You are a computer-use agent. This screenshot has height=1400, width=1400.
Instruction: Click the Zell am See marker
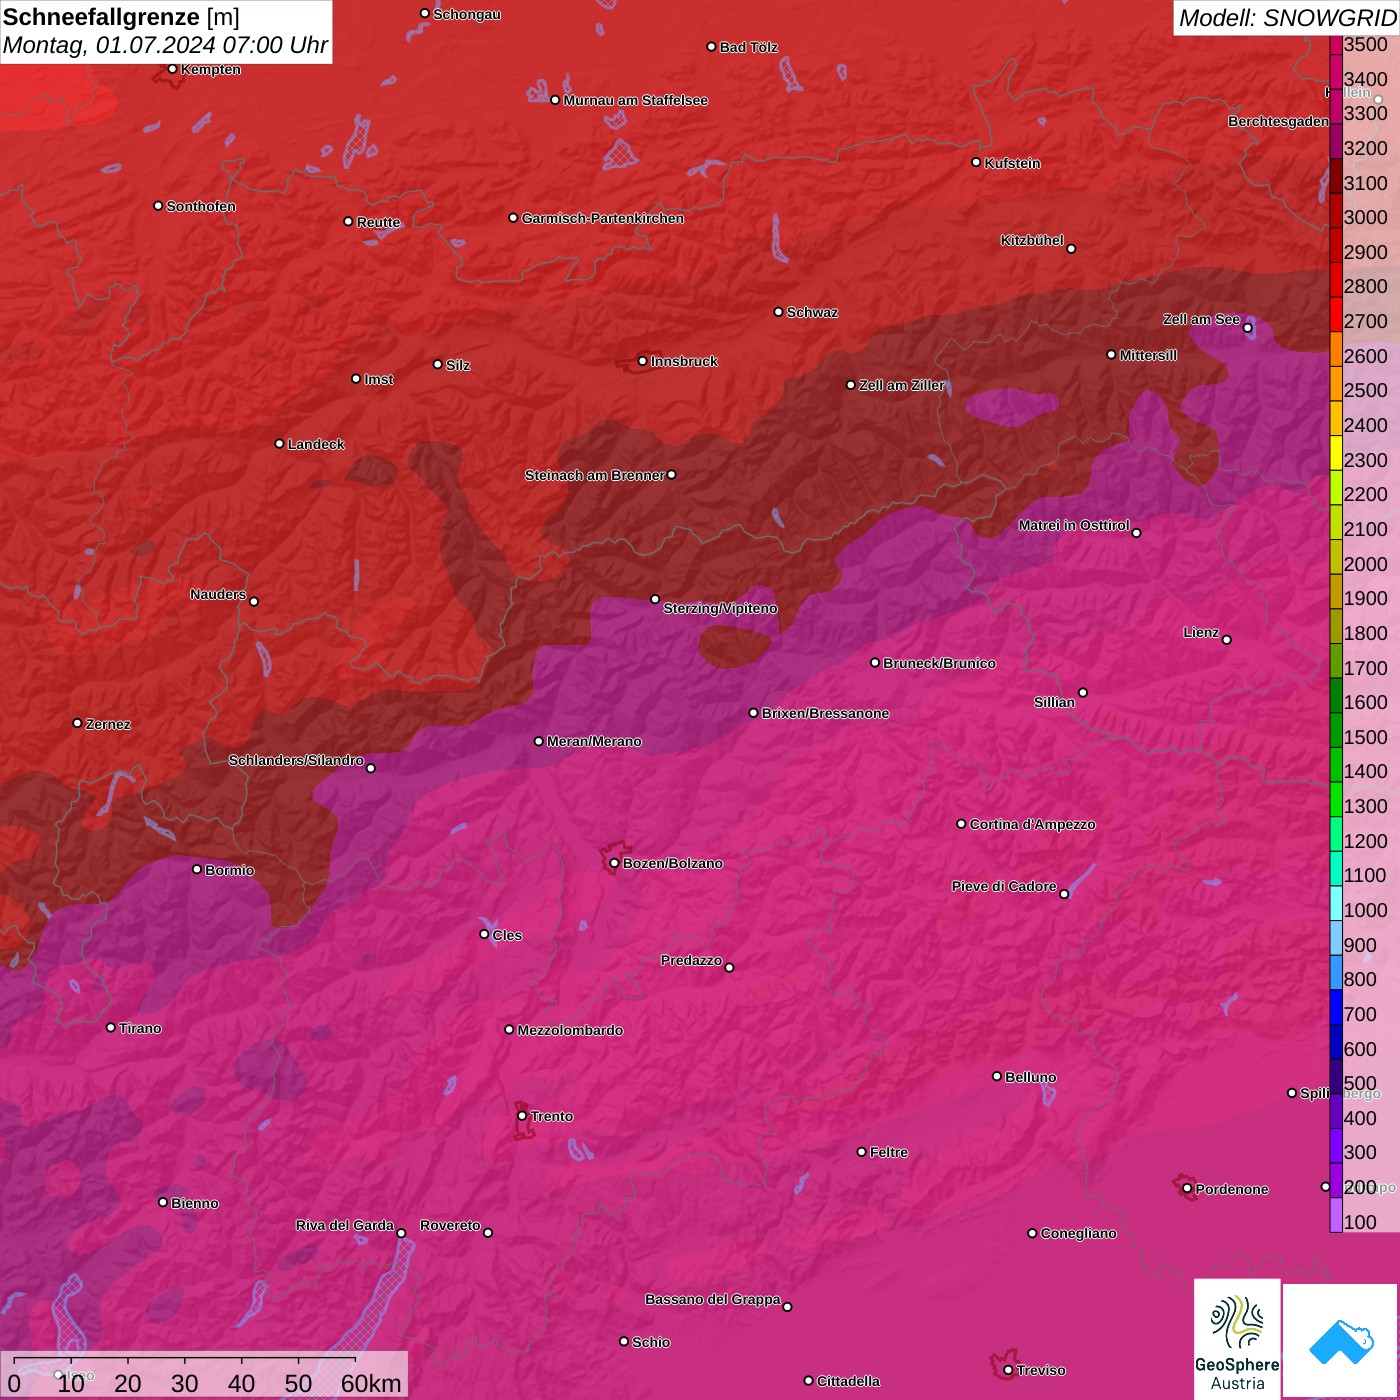1247,327
